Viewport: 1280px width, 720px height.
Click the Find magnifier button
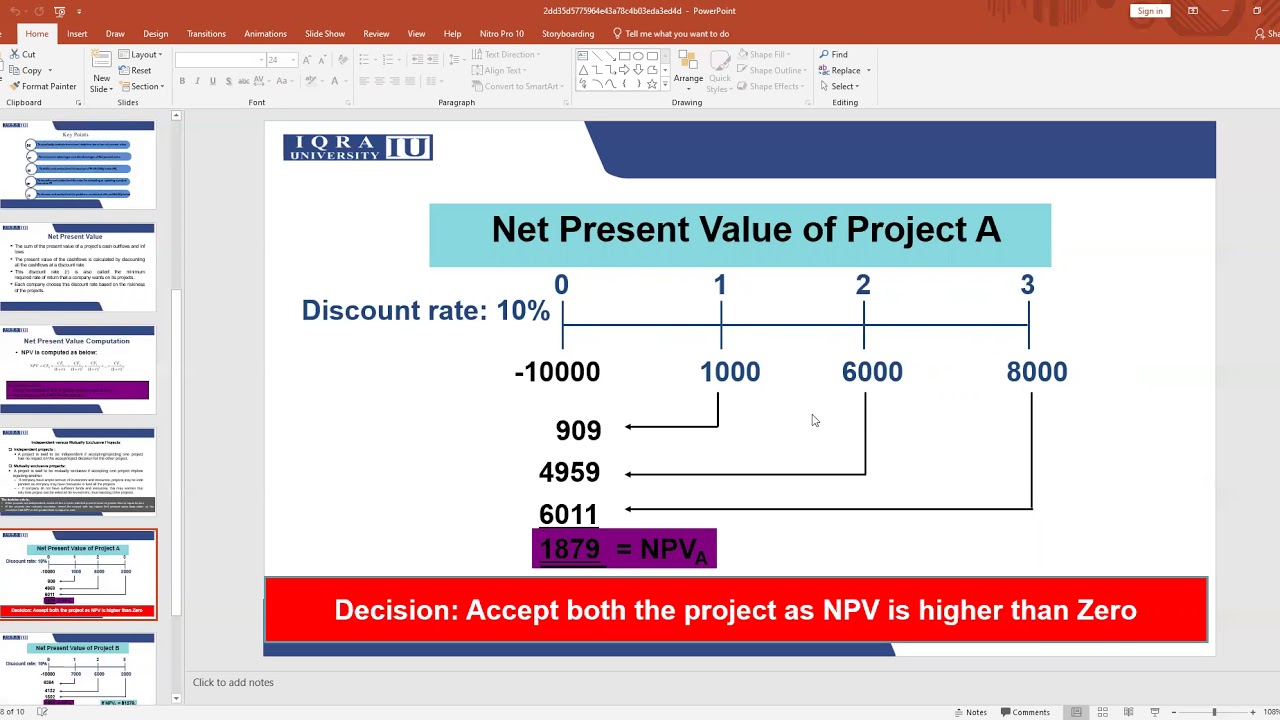[x=833, y=54]
